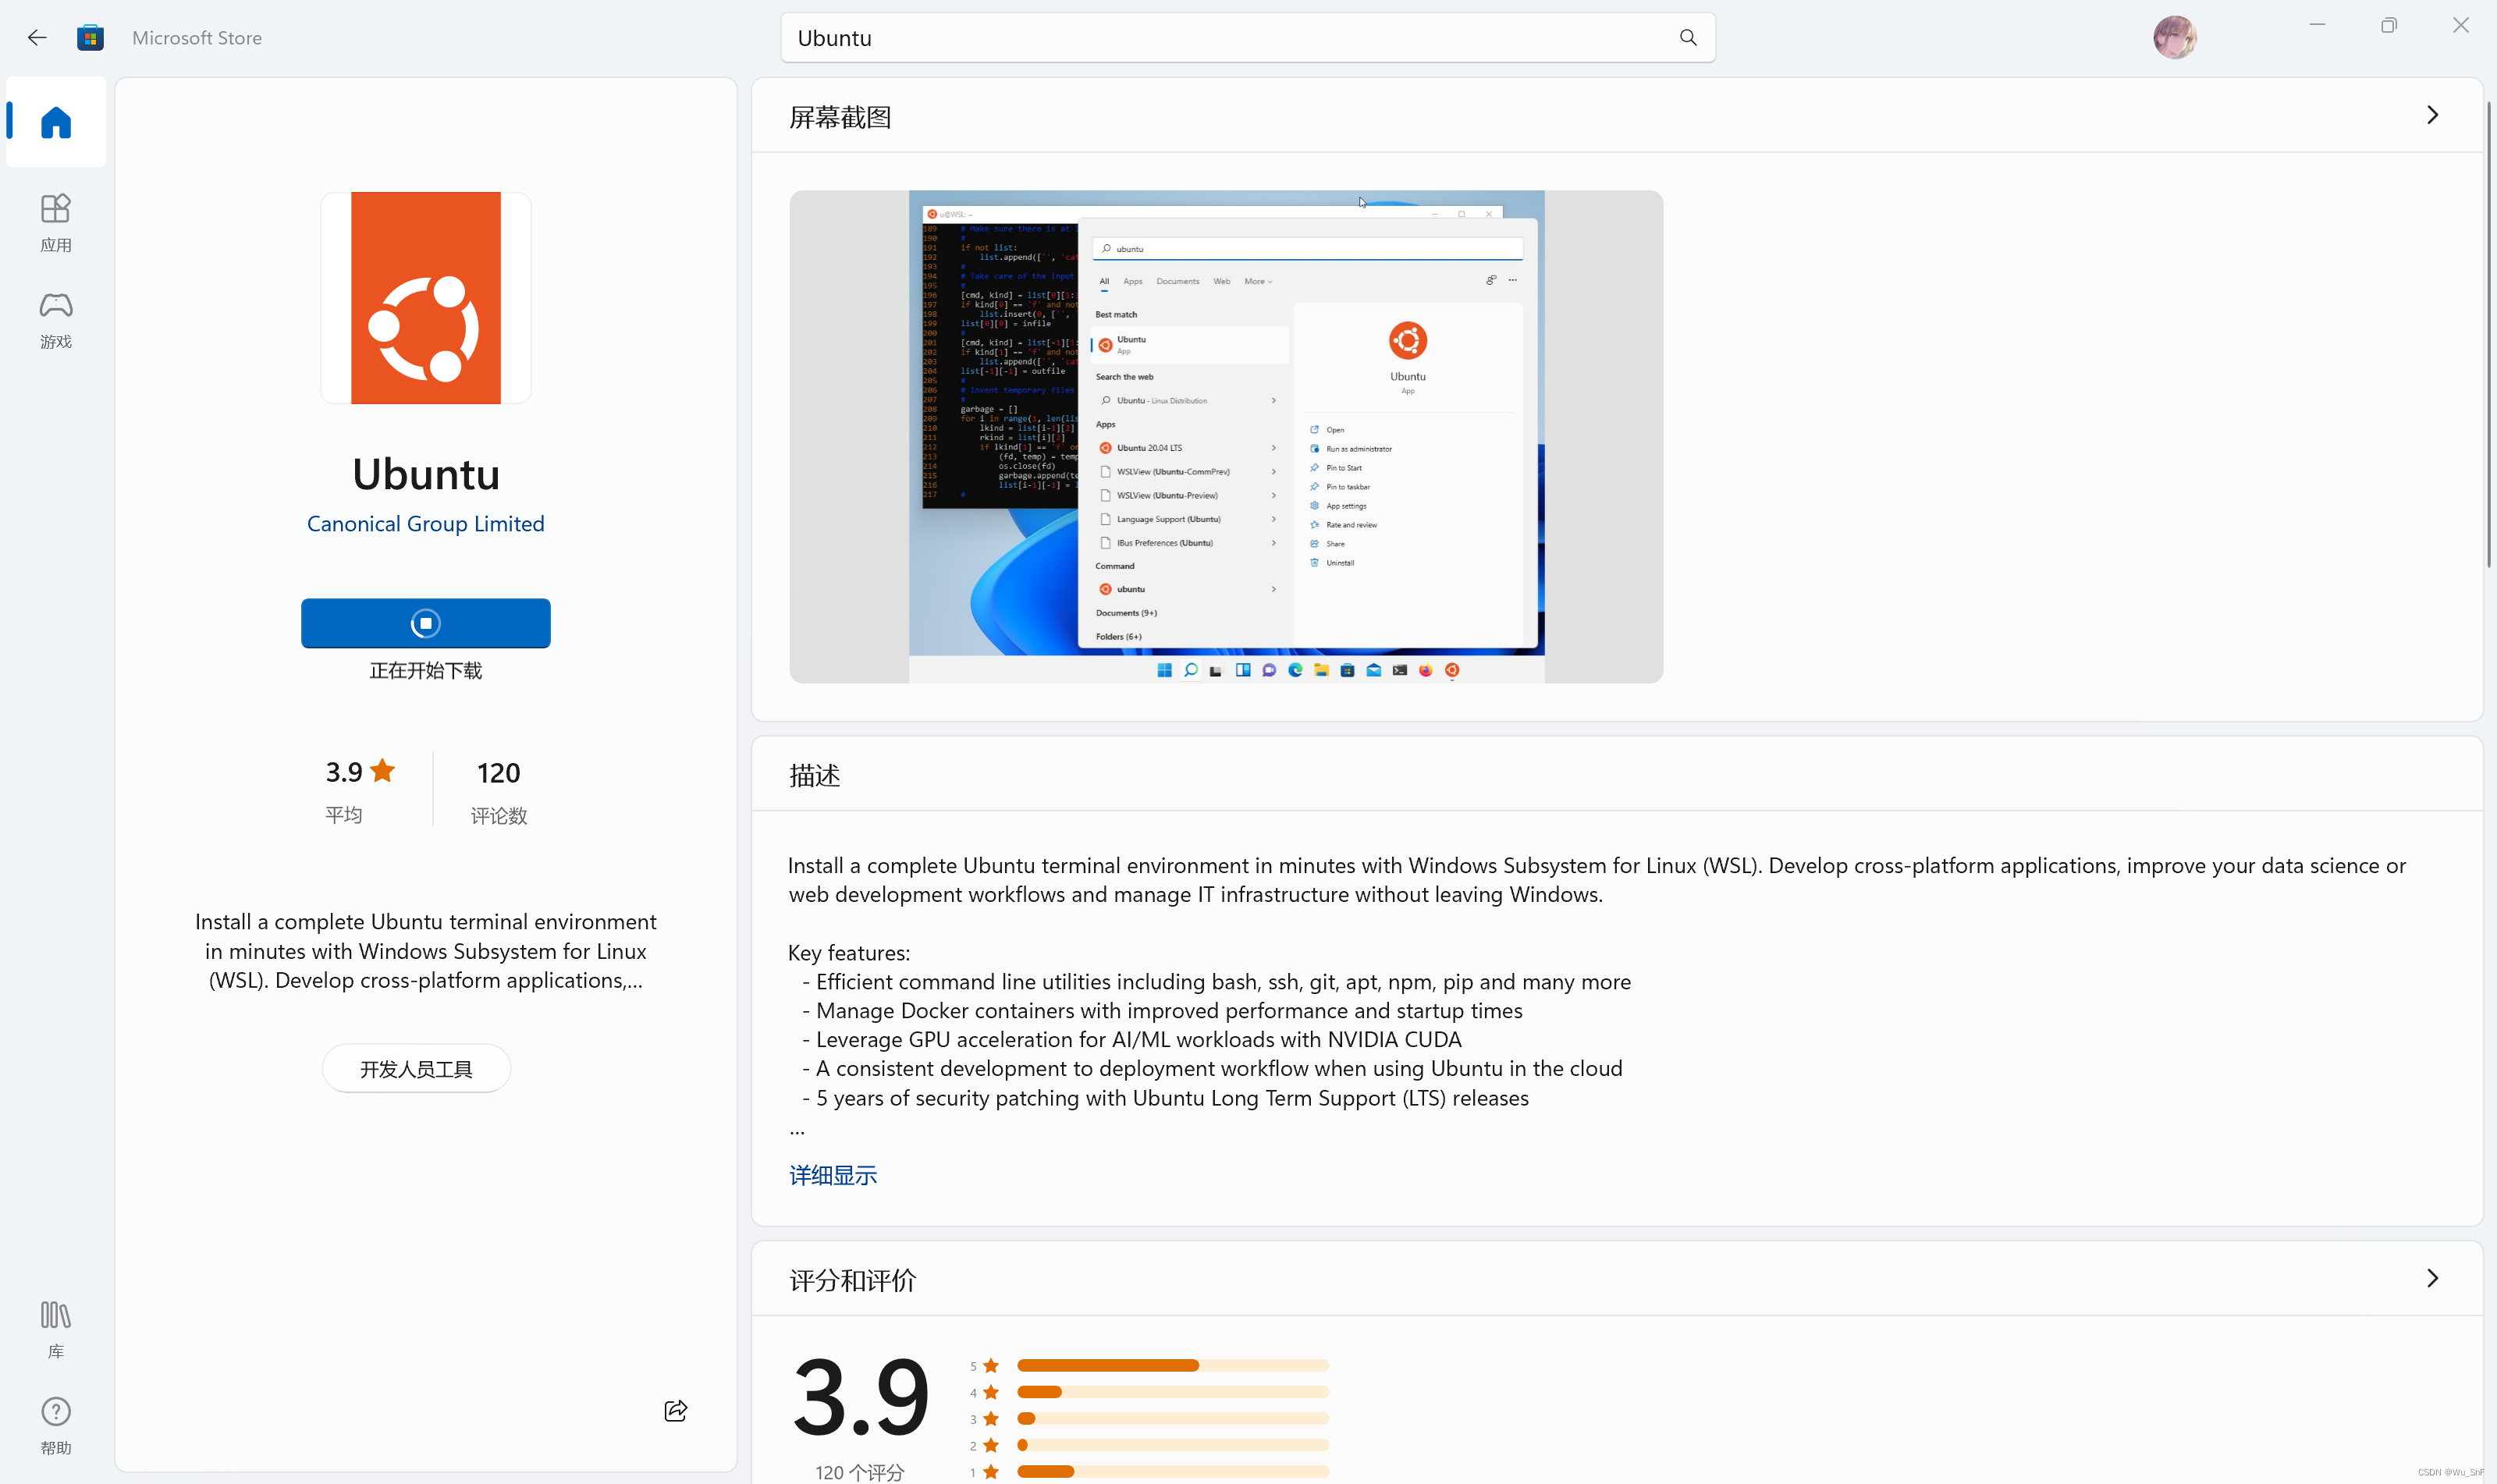
Task: Open the 游戏 (Games) sidebar section
Action: [x=56, y=319]
